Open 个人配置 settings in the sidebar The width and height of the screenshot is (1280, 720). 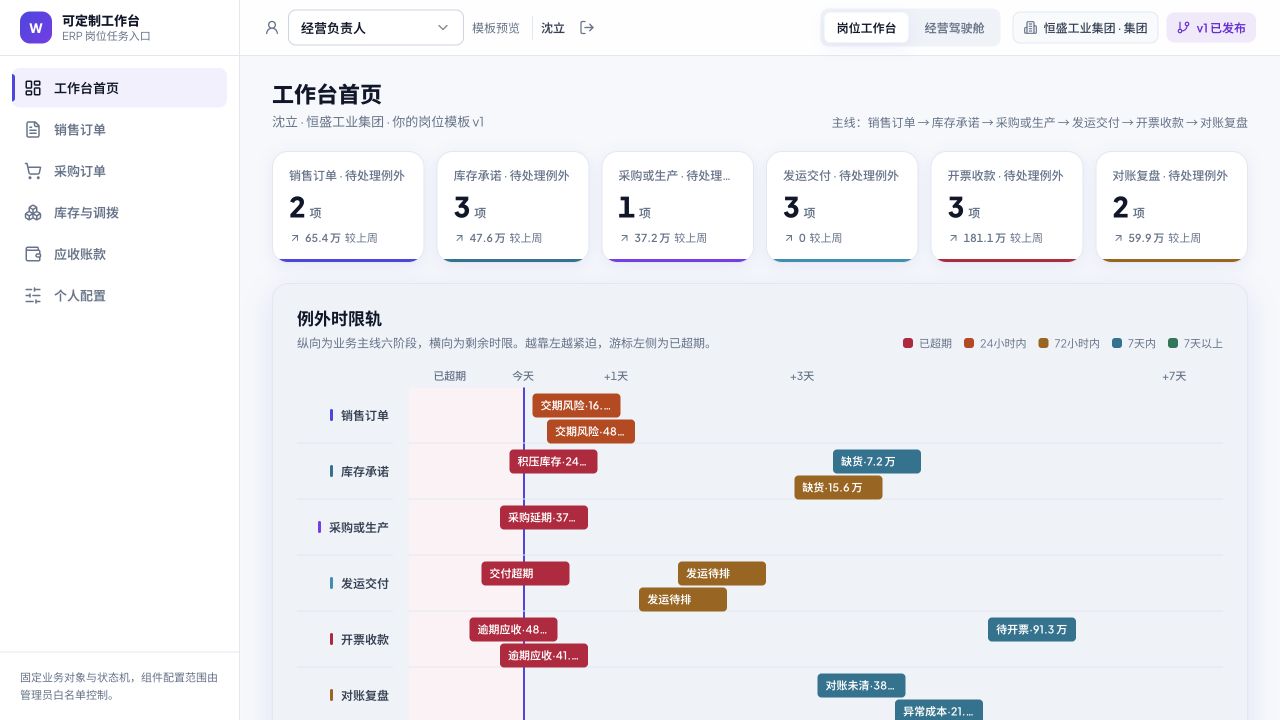coord(119,295)
